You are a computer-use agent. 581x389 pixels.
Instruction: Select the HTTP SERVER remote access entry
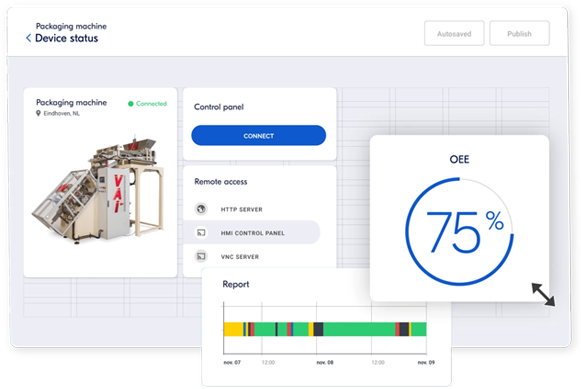252,209
